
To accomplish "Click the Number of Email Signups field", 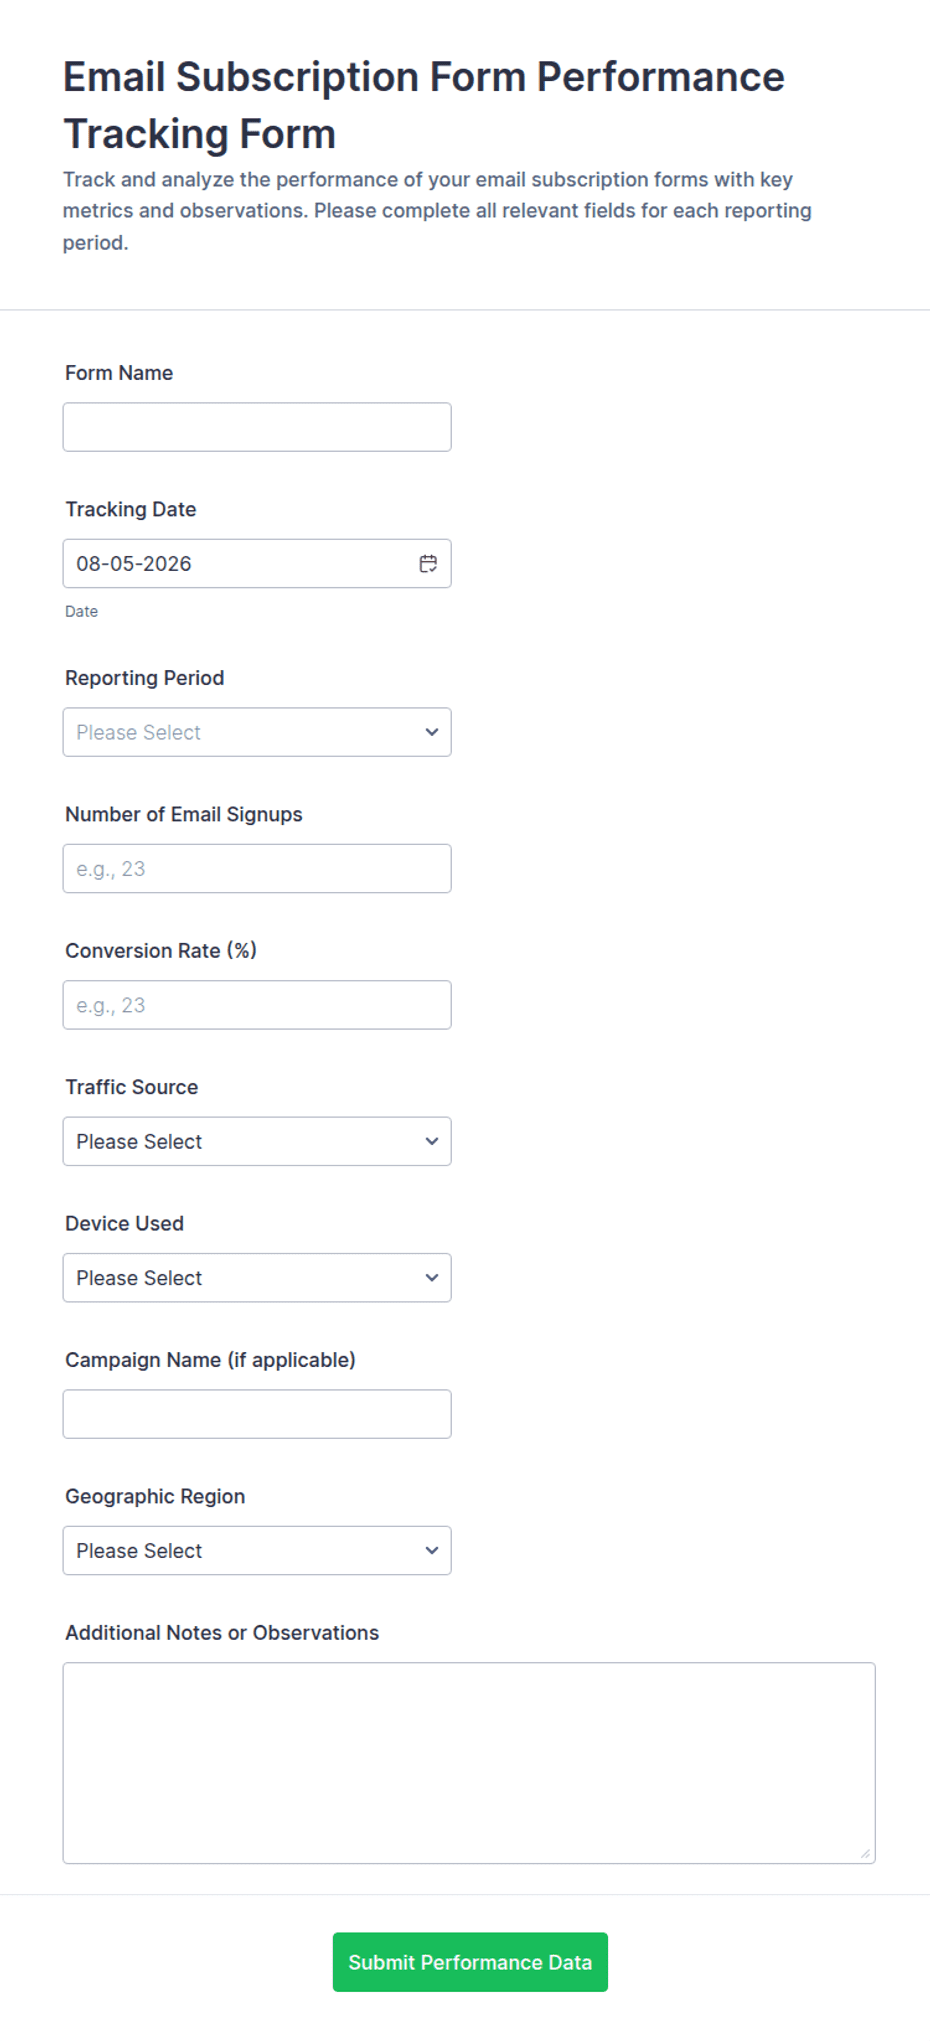I will 257,869.
